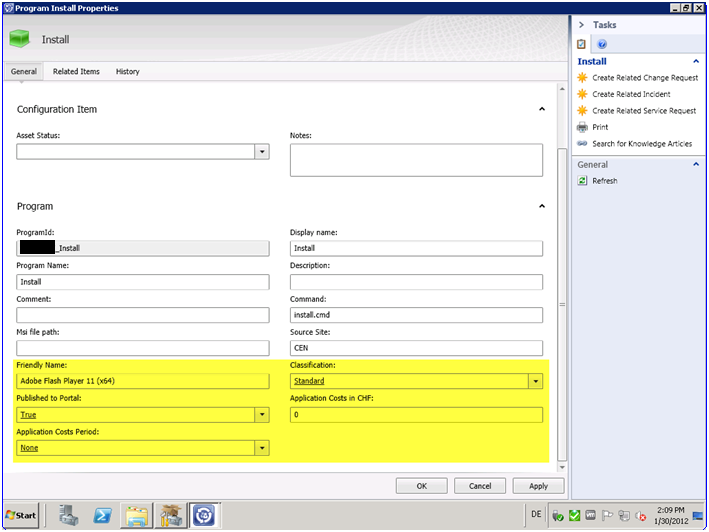Image resolution: width=709 pixels, height=532 pixels.
Task: Open the help icon in Tasks pane
Action: (602, 44)
